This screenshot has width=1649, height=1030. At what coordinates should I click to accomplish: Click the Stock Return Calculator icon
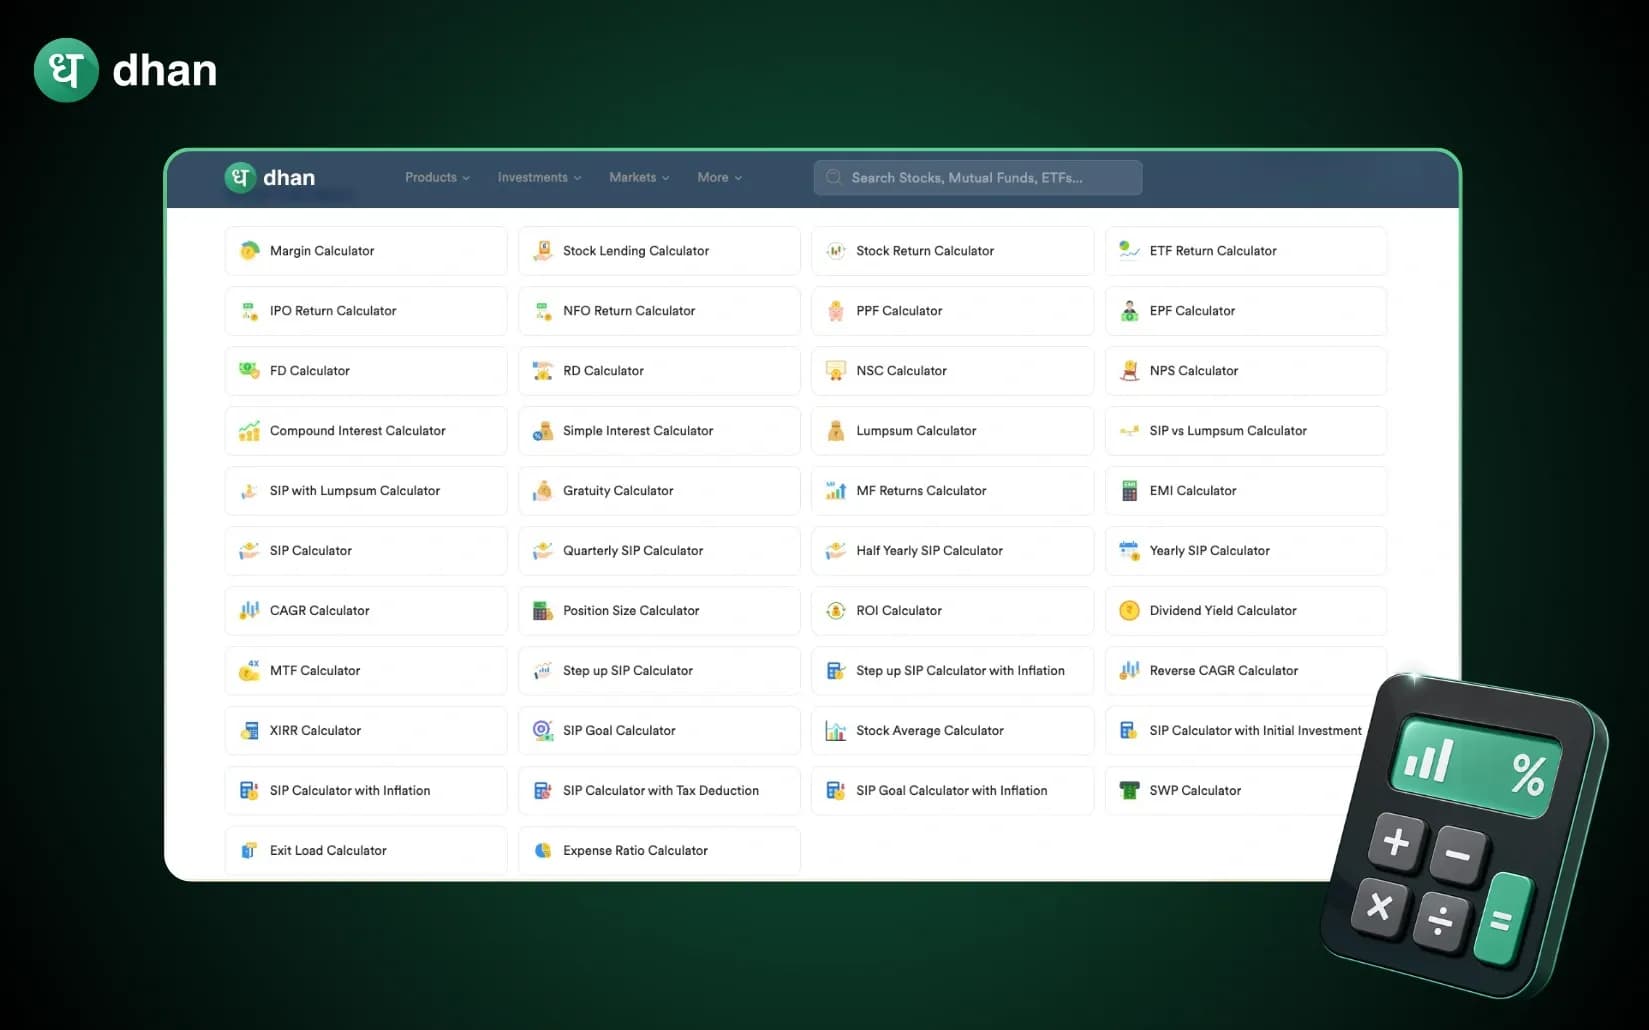(836, 251)
